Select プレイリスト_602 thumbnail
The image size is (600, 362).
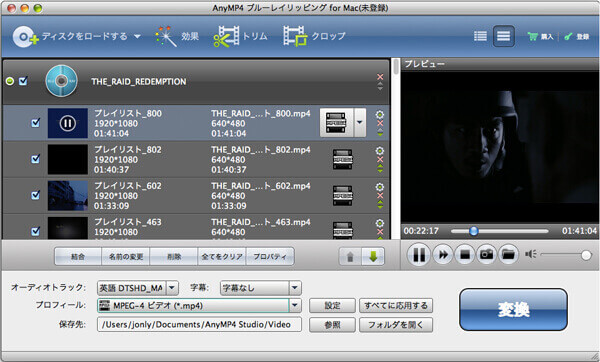[x=68, y=196]
